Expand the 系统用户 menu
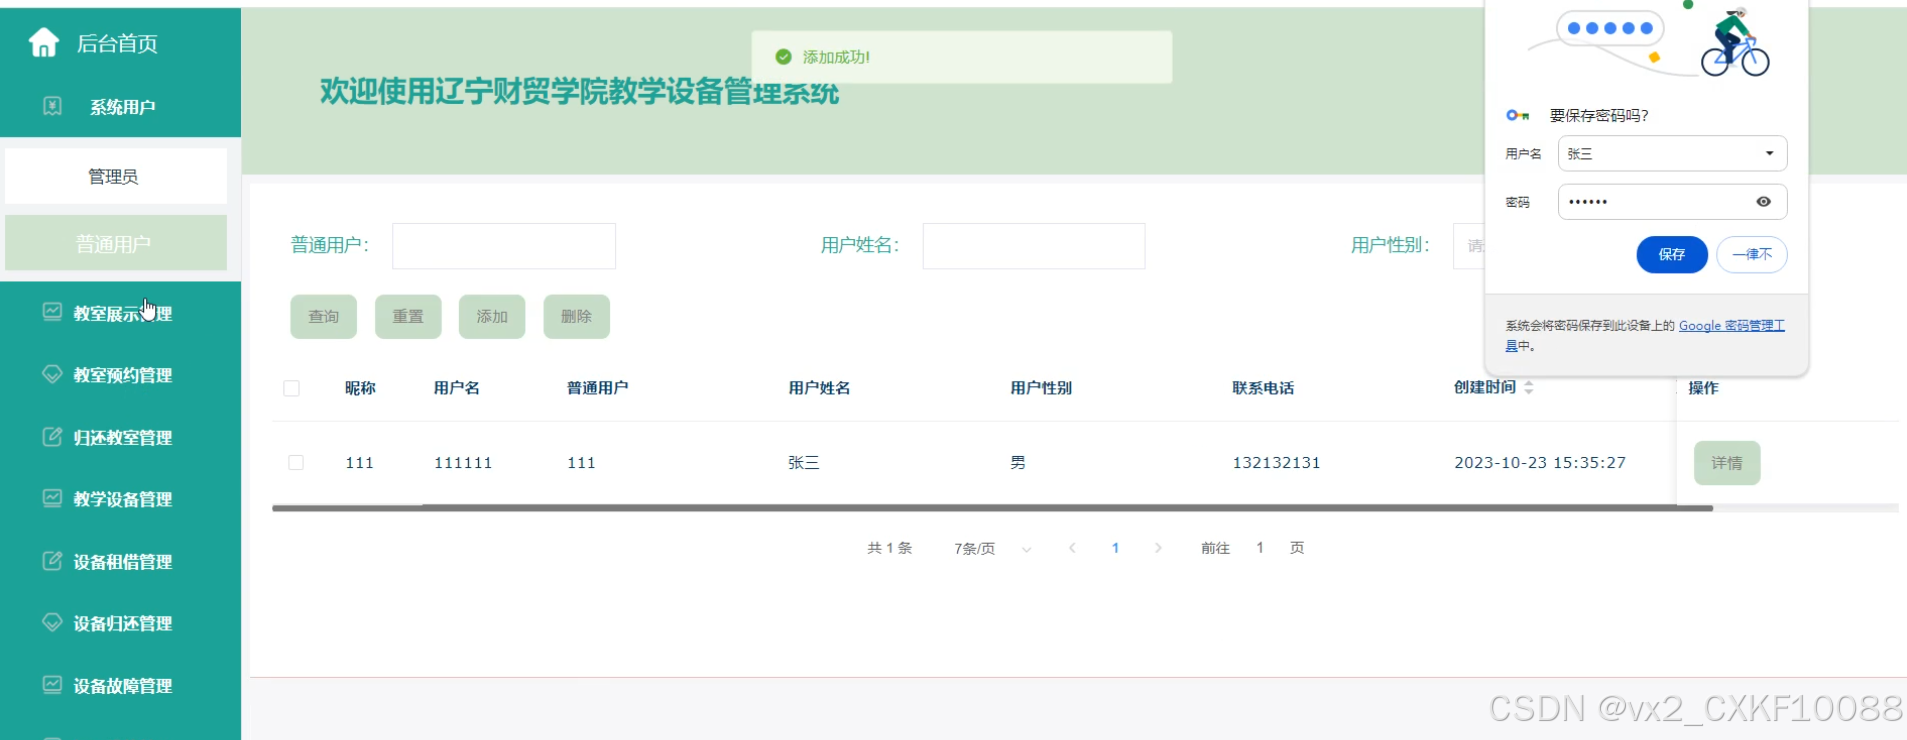Viewport: 1907px width, 740px height. [x=120, y=107]
